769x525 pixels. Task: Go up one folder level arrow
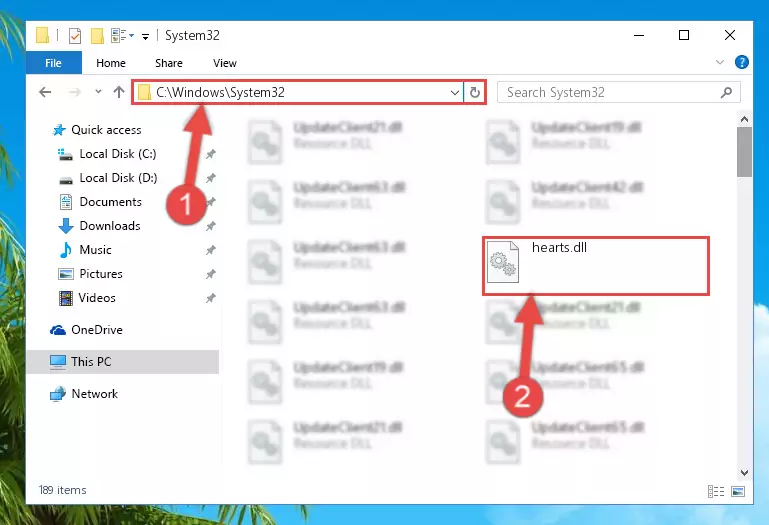pyautogui.click(x=119, y=92)
